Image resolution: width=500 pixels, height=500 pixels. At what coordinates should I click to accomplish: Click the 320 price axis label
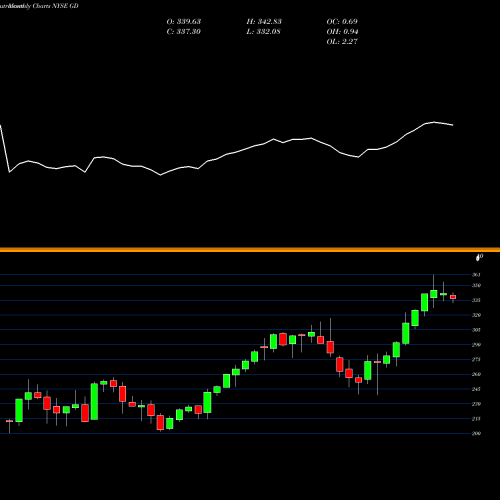pos(476,315)
